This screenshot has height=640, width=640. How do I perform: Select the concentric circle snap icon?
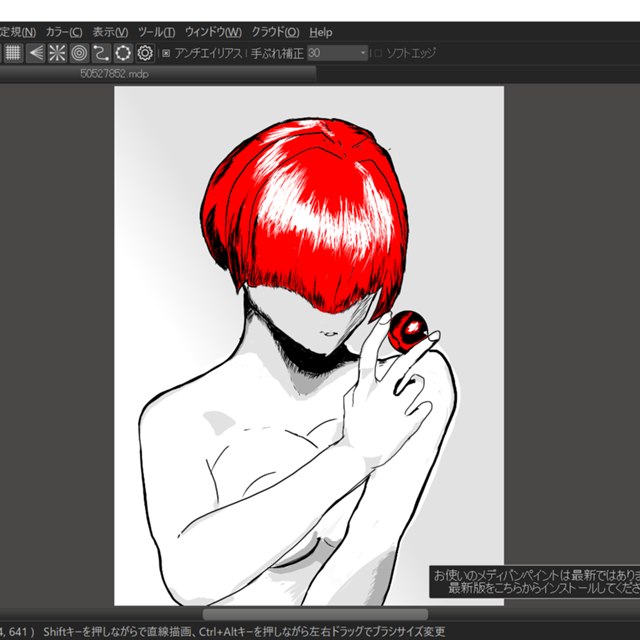[x=79, y=53]
